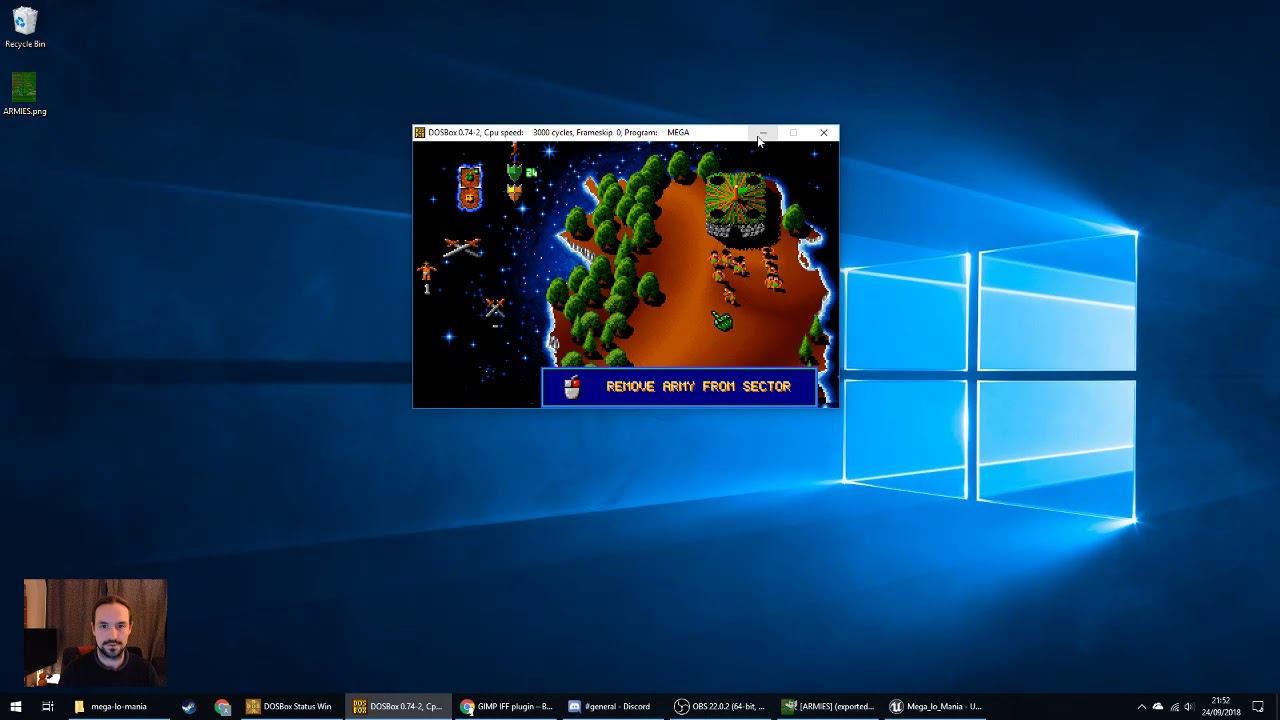
Task: Switch to DOSBox 0.74-2 taskbar item
Action: 398,706
